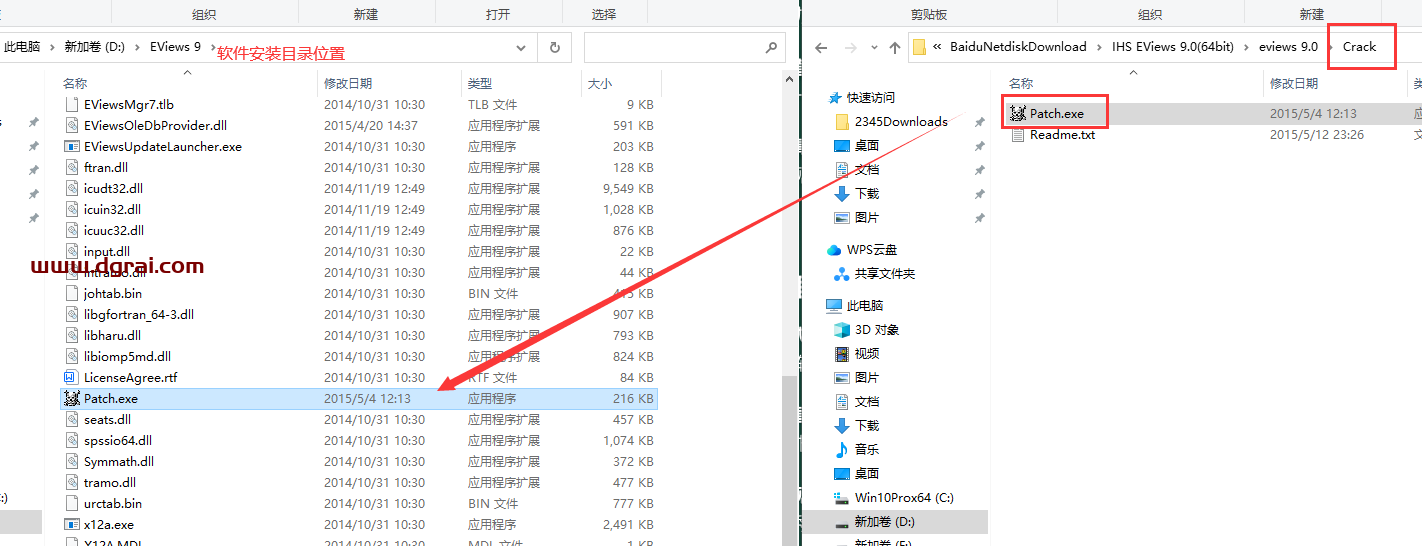The width and height of the screenshot is (1422, 546).
Task: Expand the address bar history dropdown
Action: [x=521, y=47]
